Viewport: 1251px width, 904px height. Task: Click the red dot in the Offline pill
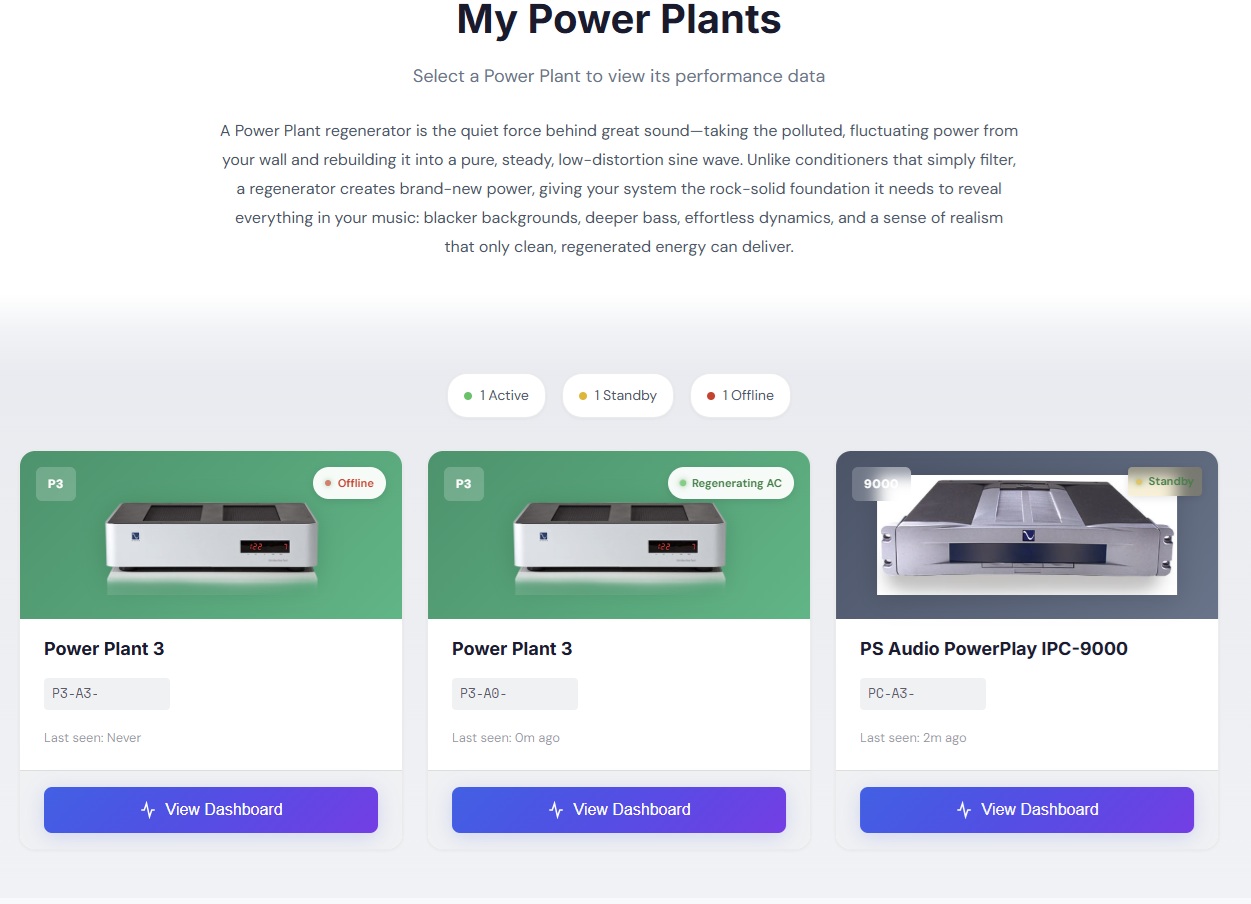[711, 396]
